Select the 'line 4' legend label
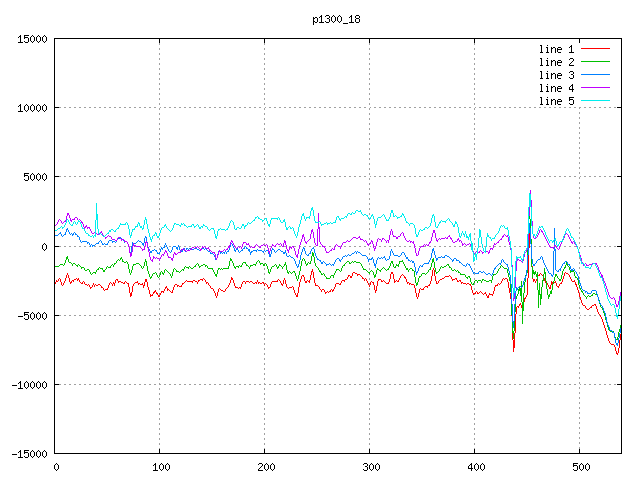Screen dimensions: 640x480 click(556, 88)
